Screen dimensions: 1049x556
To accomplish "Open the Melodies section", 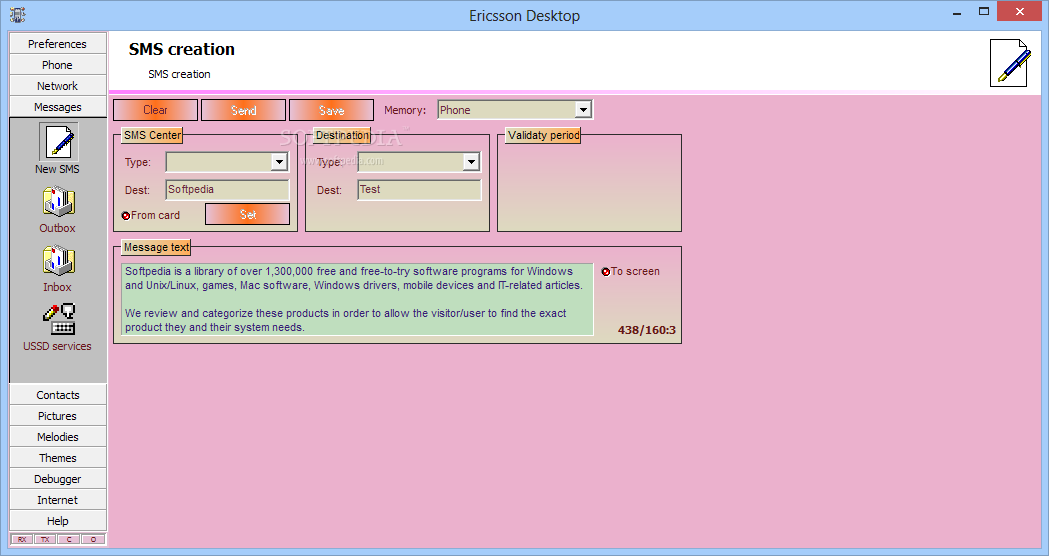I will pyautogui.click(x=58, y=437).
